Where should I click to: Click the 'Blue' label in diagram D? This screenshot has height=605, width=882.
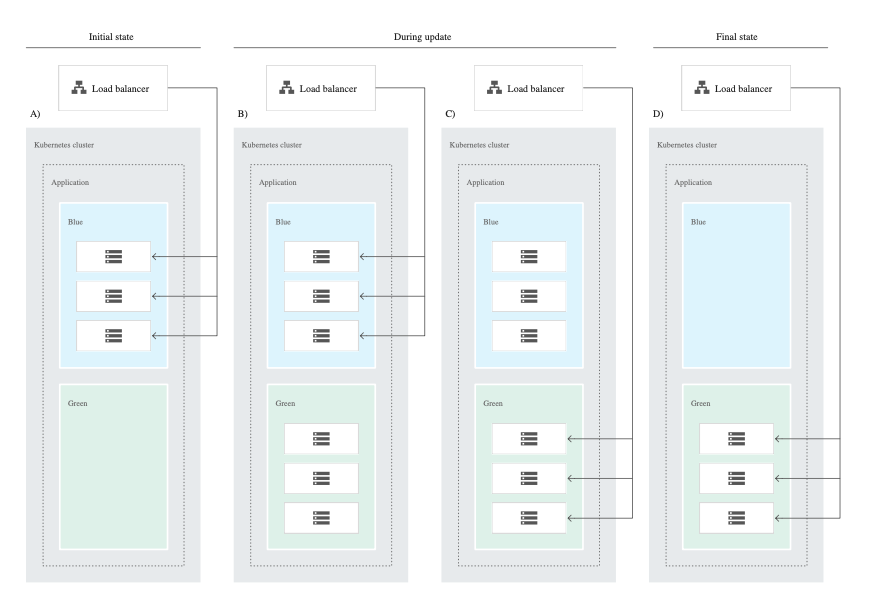[x=698, y=222]
